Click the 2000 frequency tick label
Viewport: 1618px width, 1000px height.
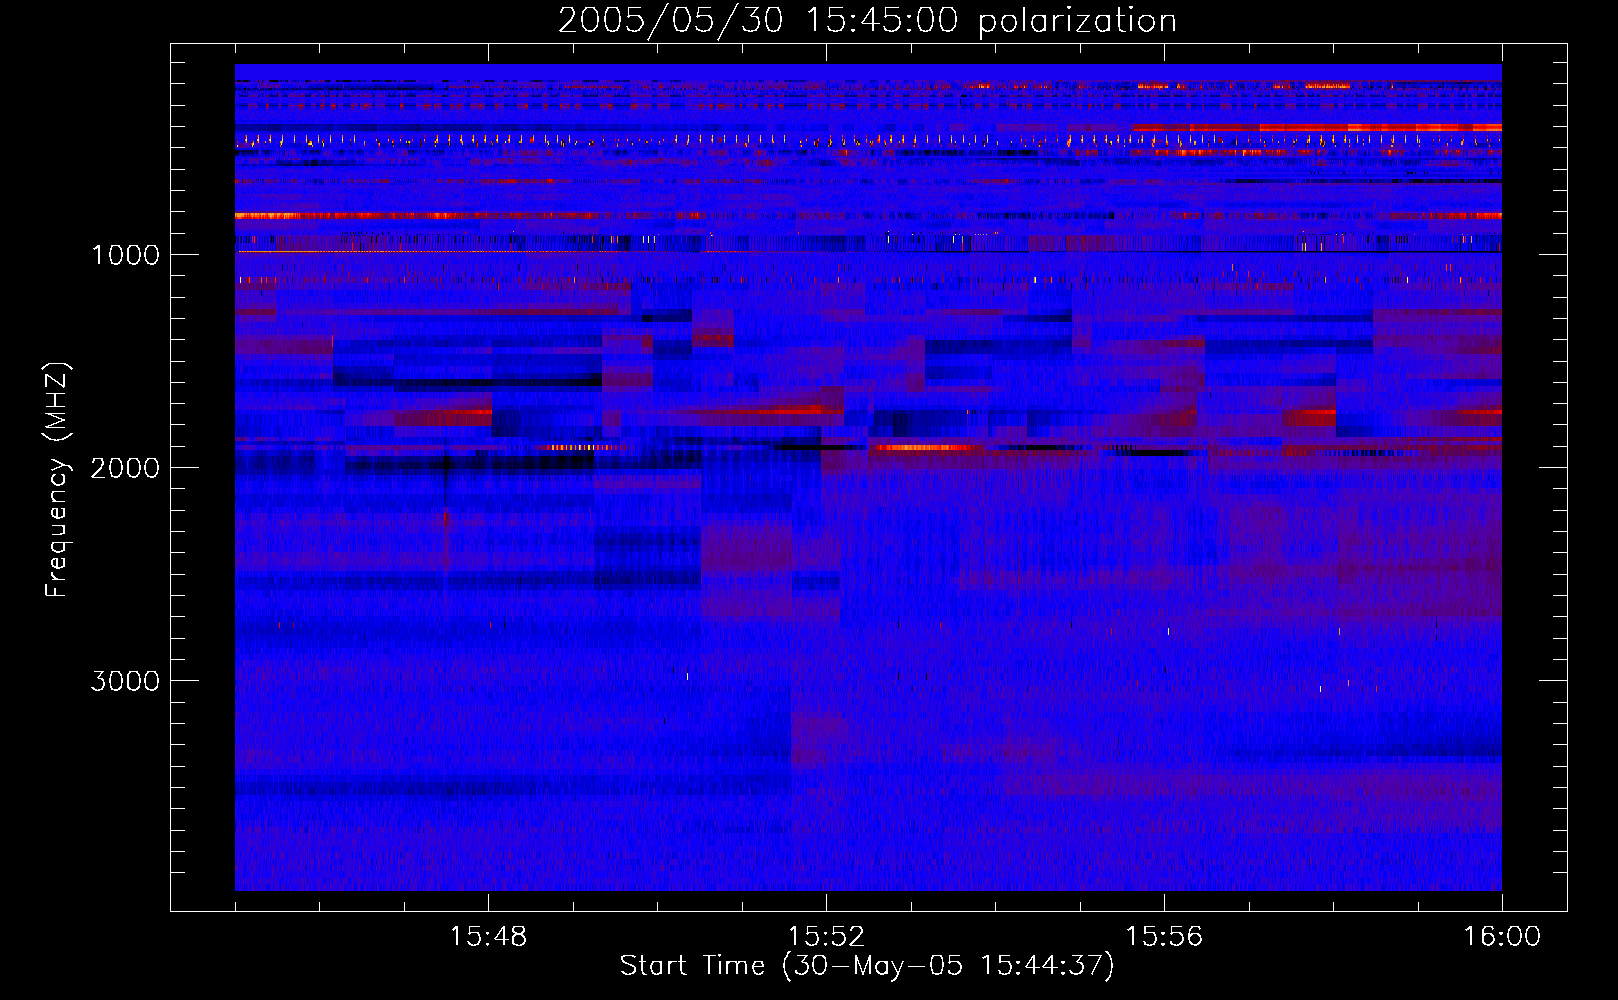(x=125, y=468)
